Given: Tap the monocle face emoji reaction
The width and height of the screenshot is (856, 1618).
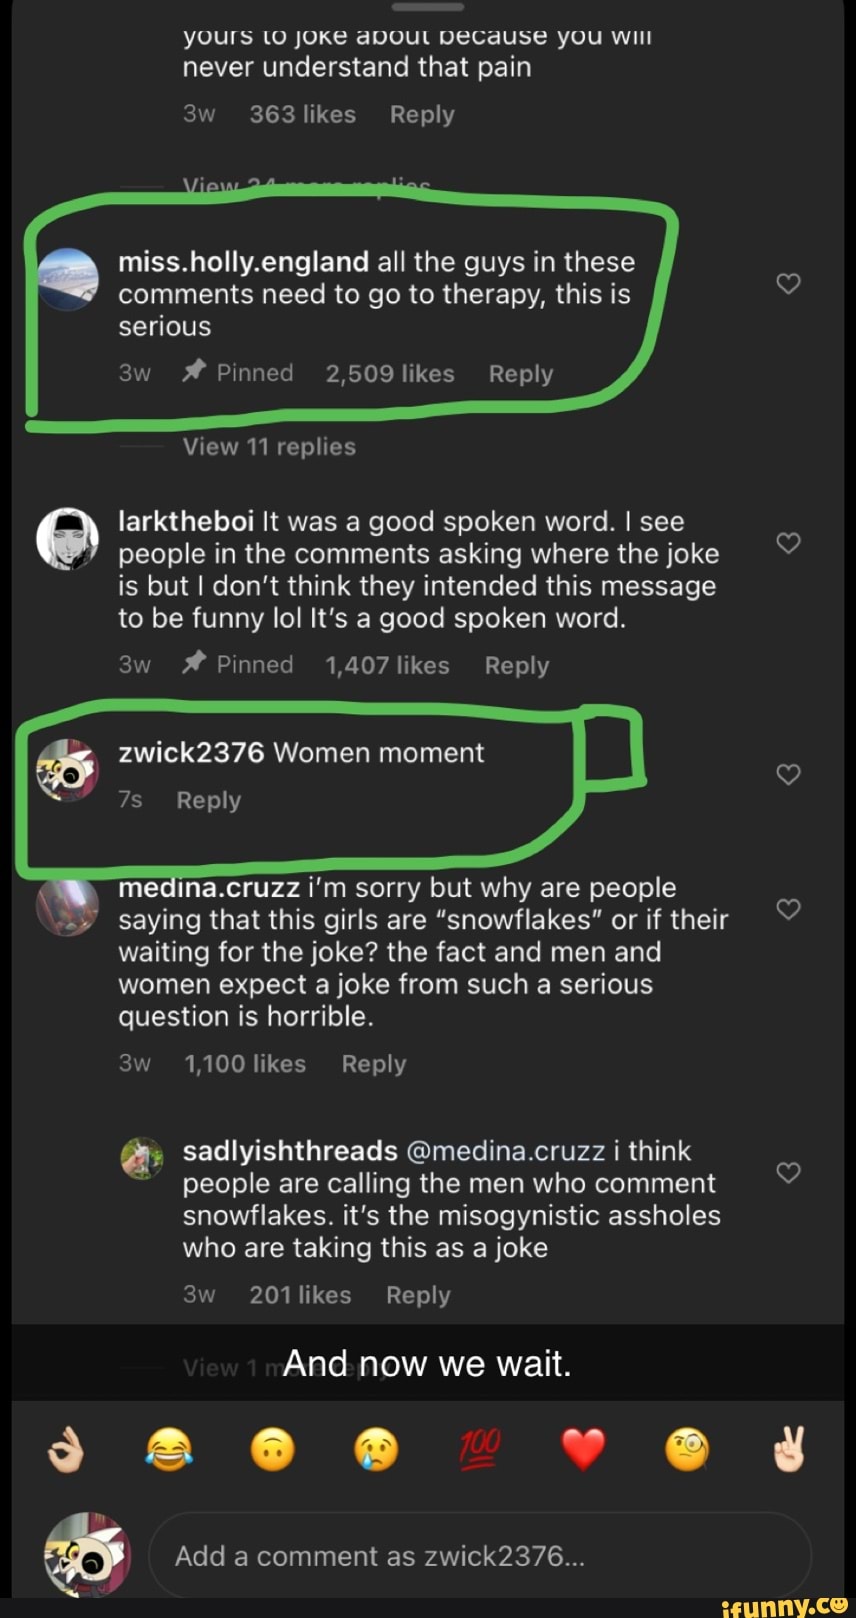Looking at the screenshot, I should tap(687, 1449).
